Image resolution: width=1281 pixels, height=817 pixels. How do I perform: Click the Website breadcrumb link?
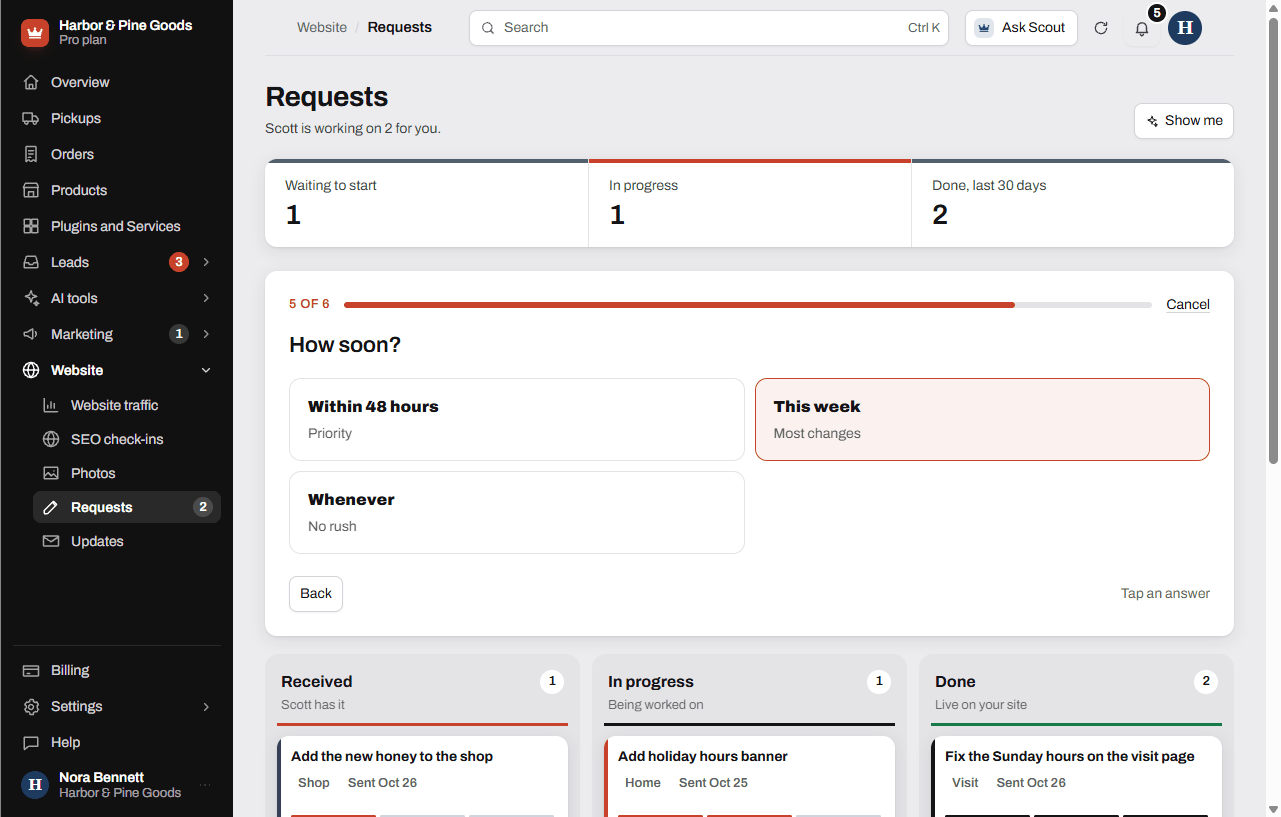(x=322, y=28)
